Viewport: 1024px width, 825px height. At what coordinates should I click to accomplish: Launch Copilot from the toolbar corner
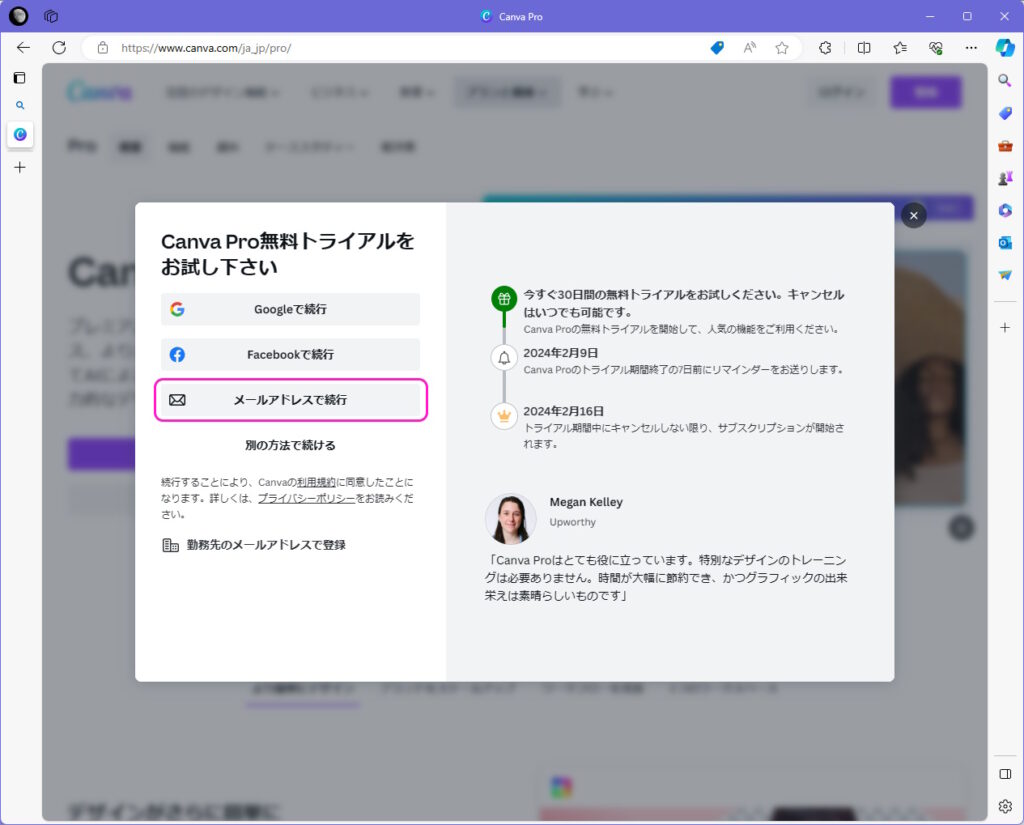1005,48
